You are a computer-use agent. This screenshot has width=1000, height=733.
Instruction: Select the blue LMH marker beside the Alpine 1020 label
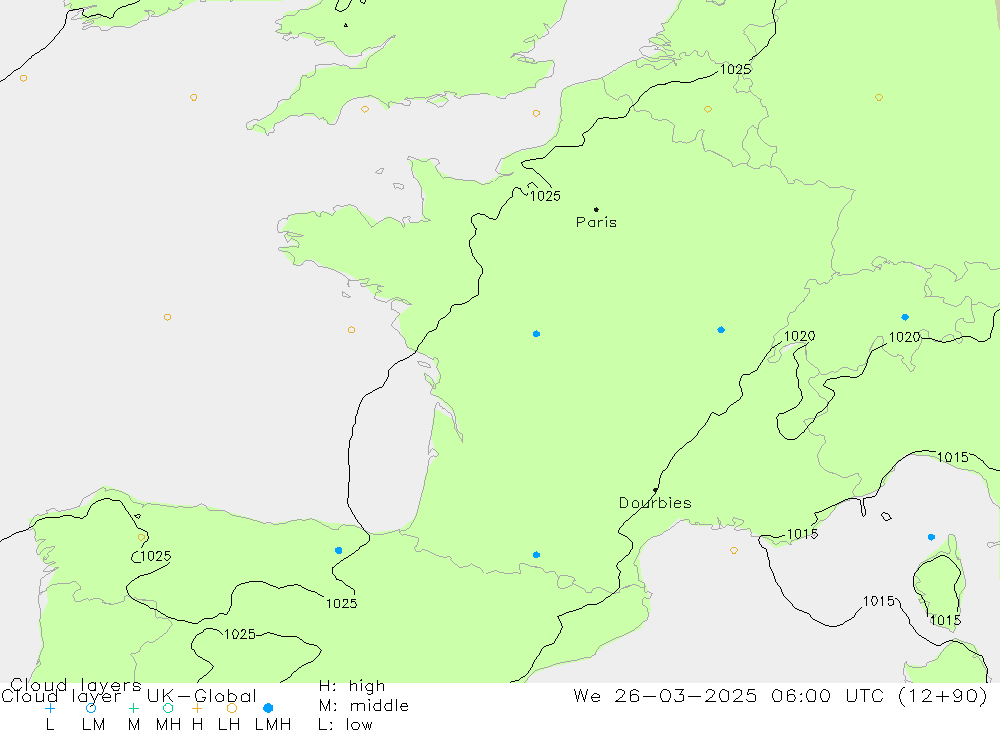tap(905, 317)
